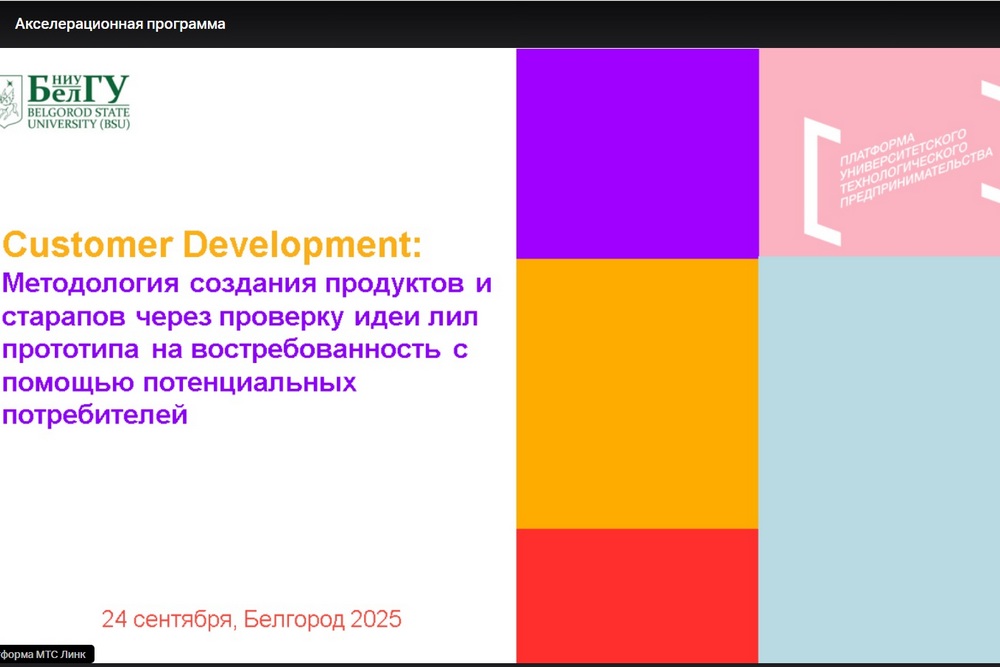Click the phrase 'помощью потенциальных' in subtitle
1000x667 pixels.
coord(180,383)
